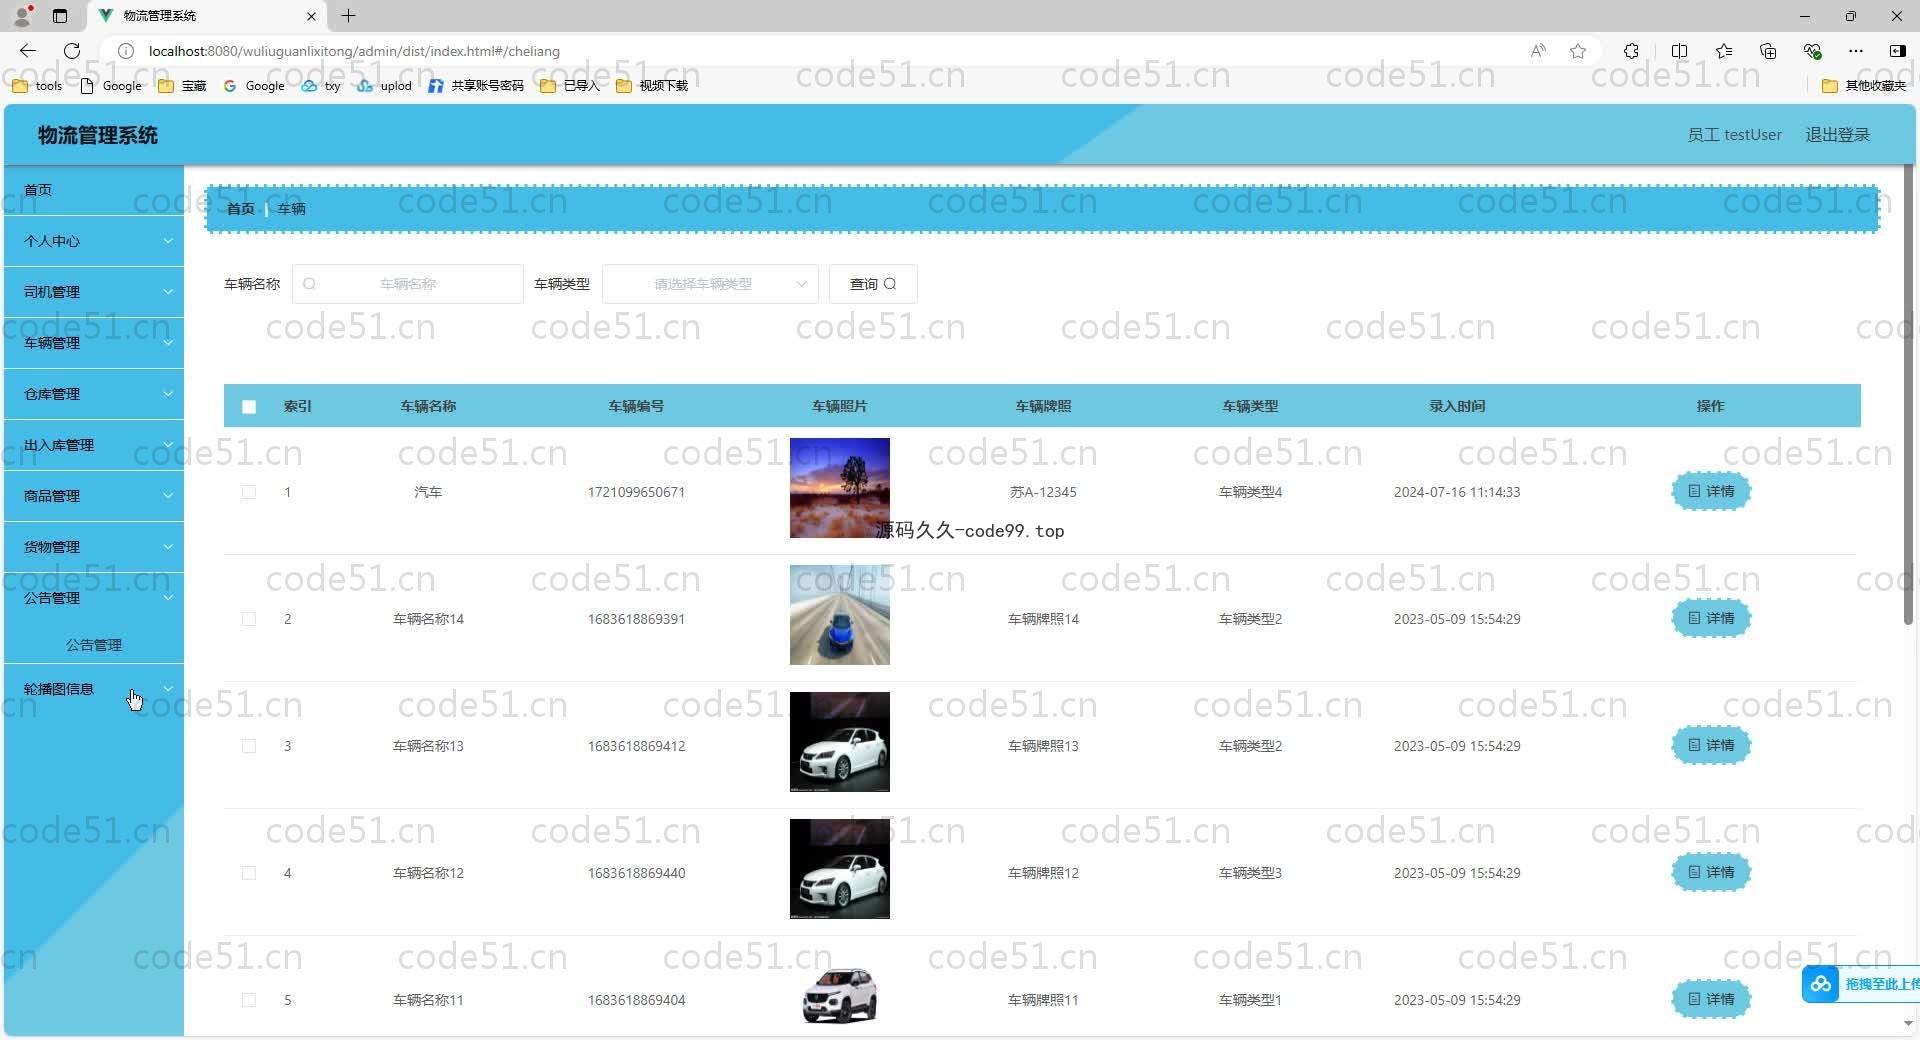The image size is (1920, 1040).
Task: Open the tab actions menu icon
Action: (x=60, y=16)
